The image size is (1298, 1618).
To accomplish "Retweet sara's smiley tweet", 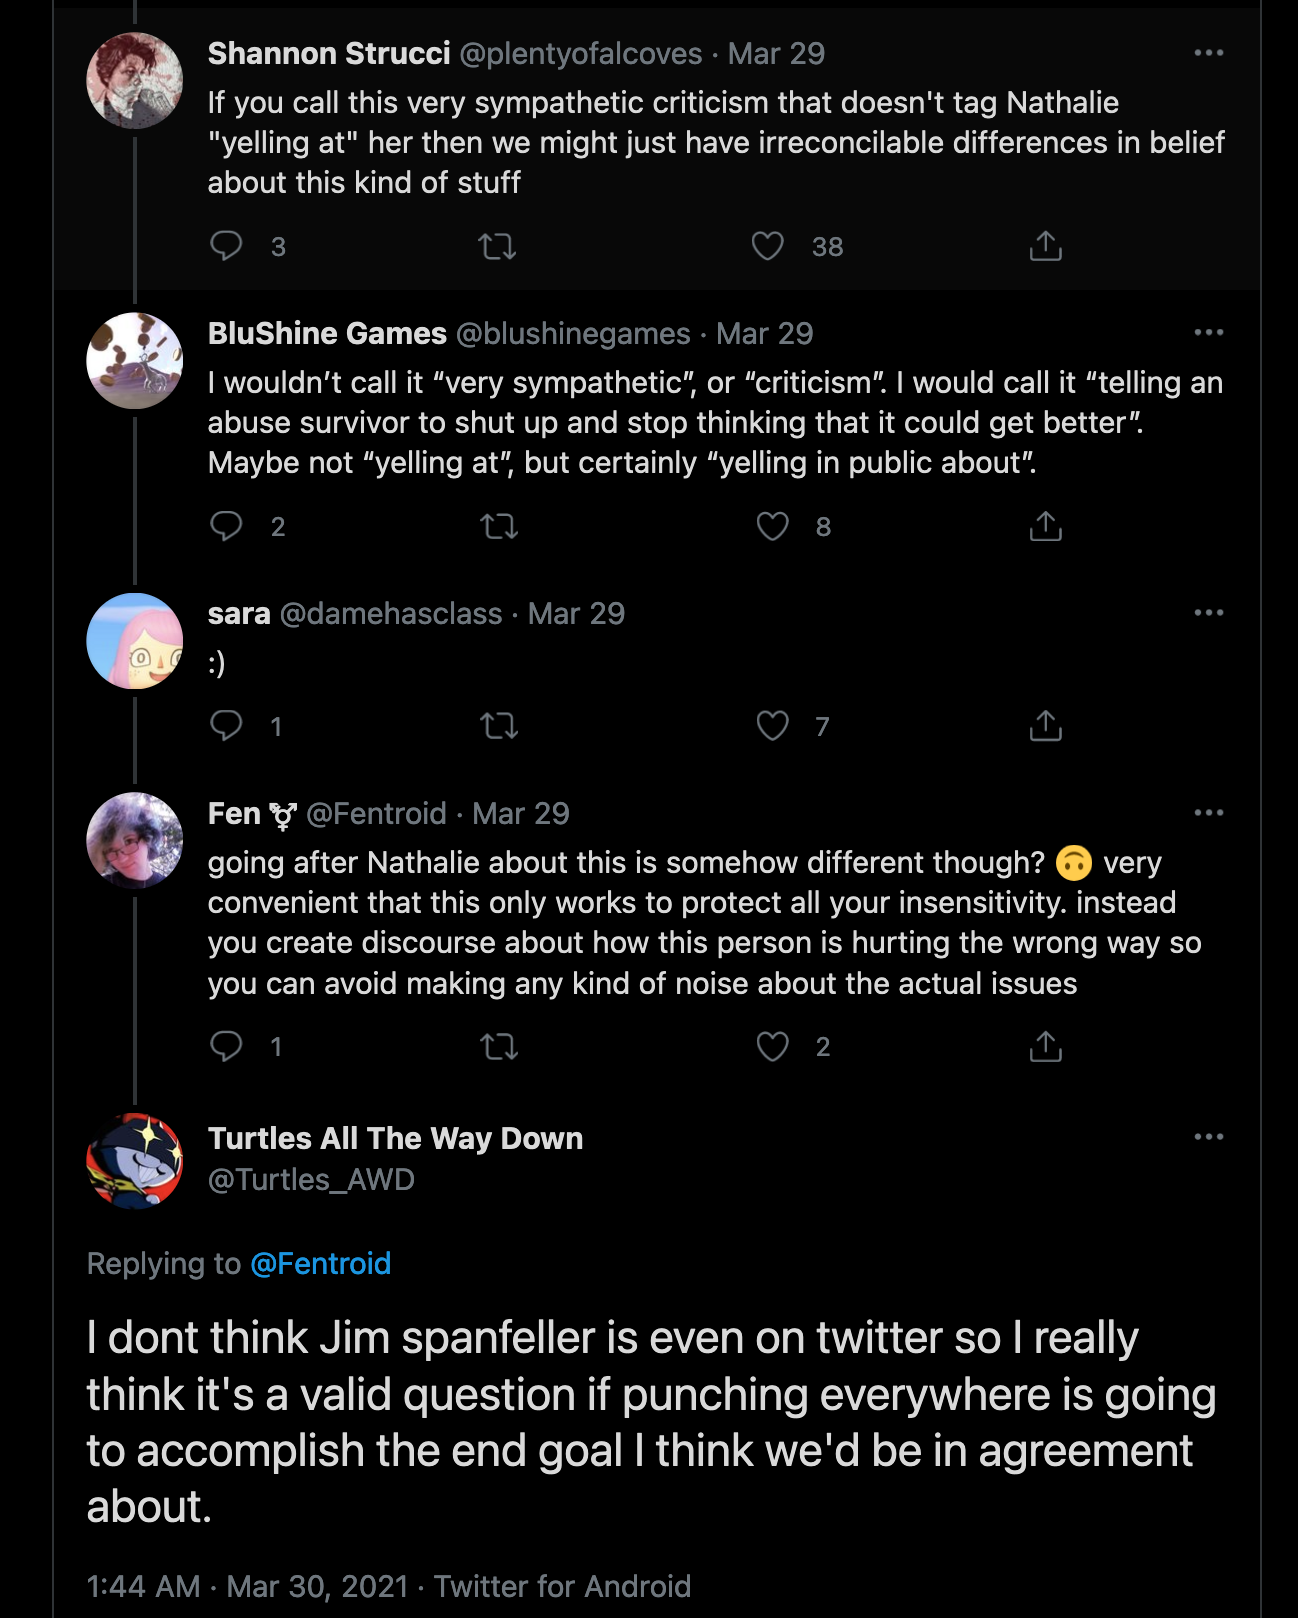I will (499, 726).
